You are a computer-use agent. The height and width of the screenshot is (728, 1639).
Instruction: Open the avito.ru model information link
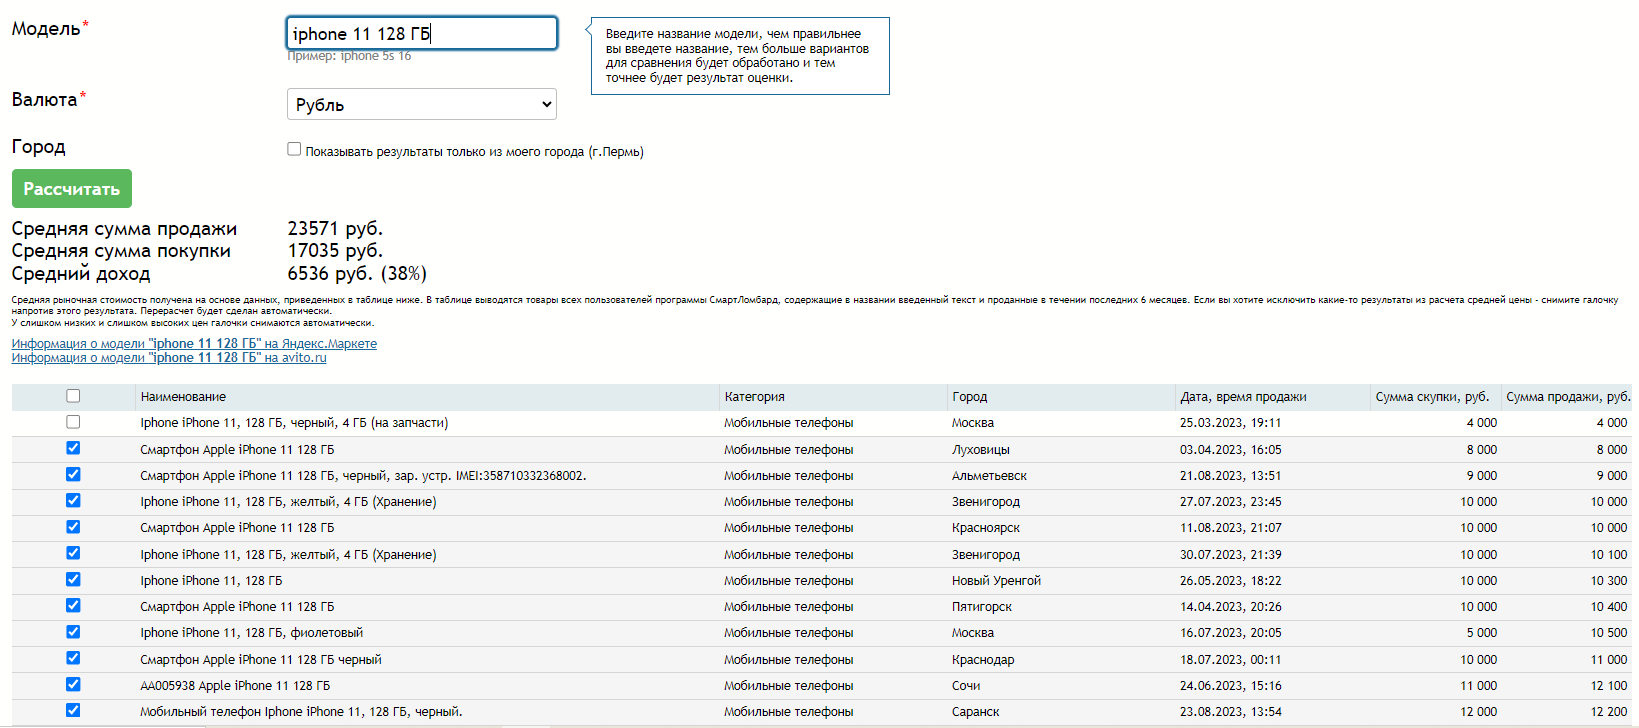169,357
